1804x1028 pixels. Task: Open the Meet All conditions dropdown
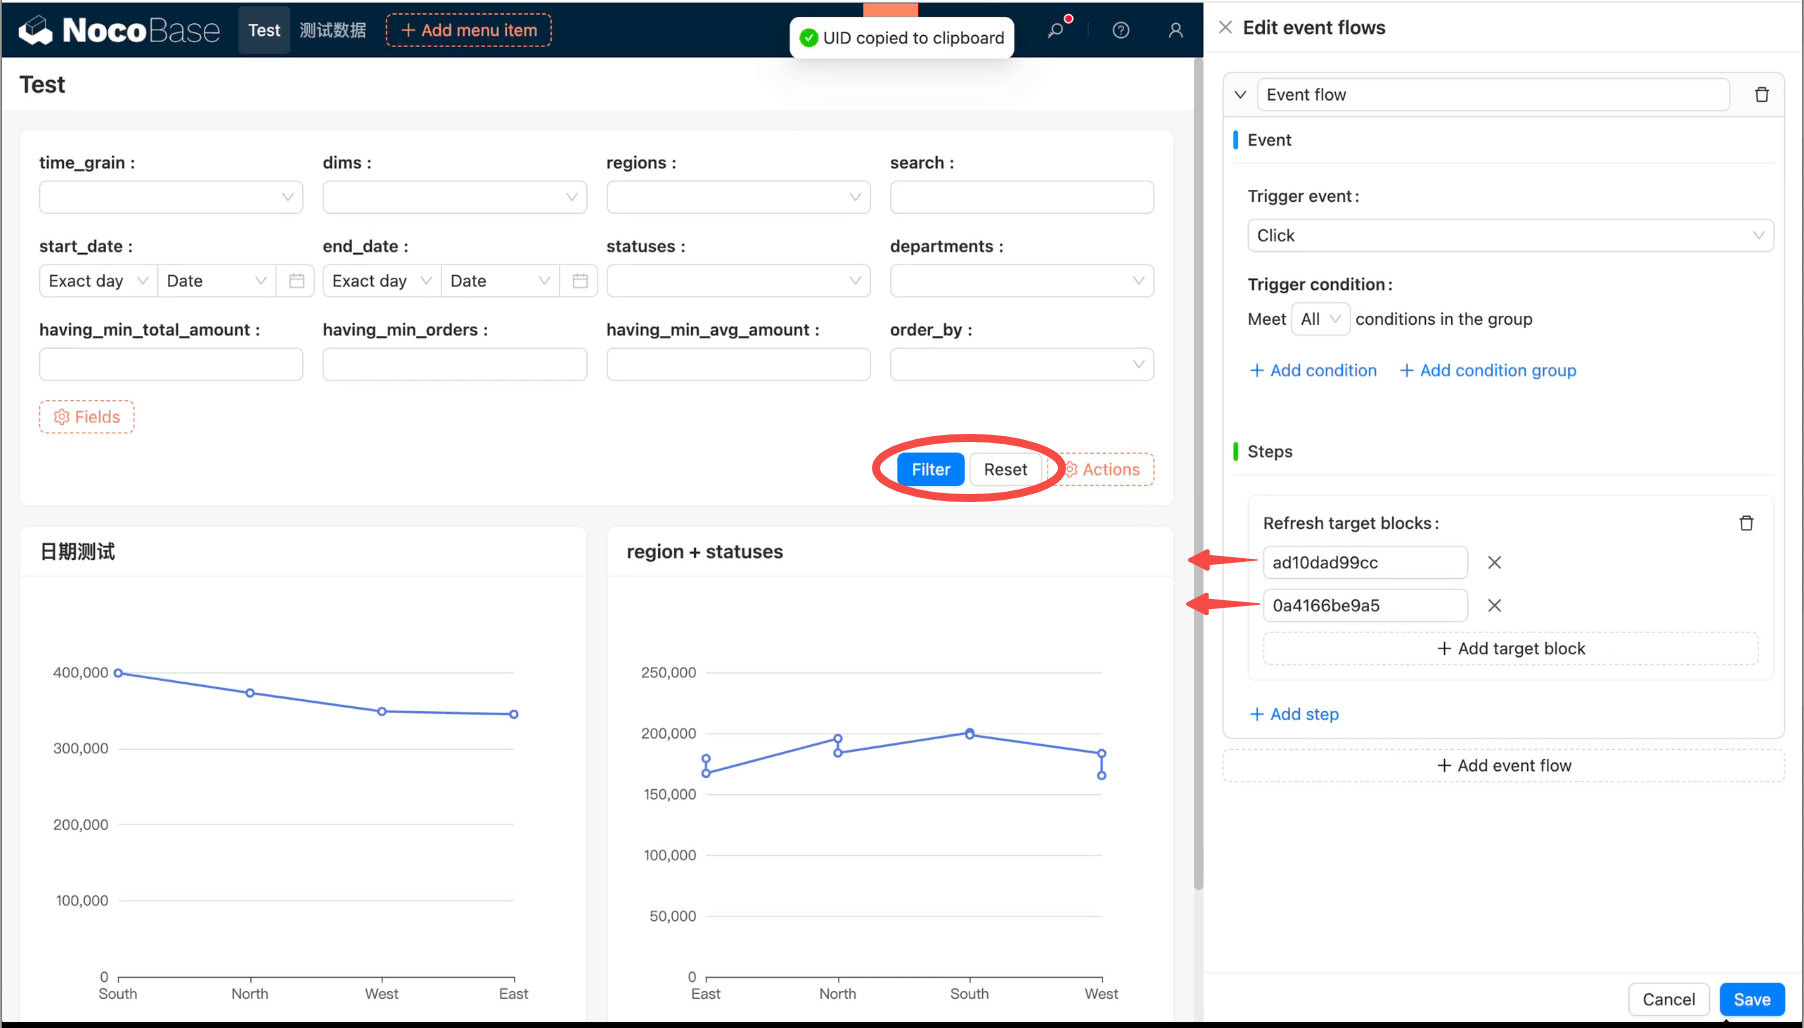click(x=1320, y=319)
